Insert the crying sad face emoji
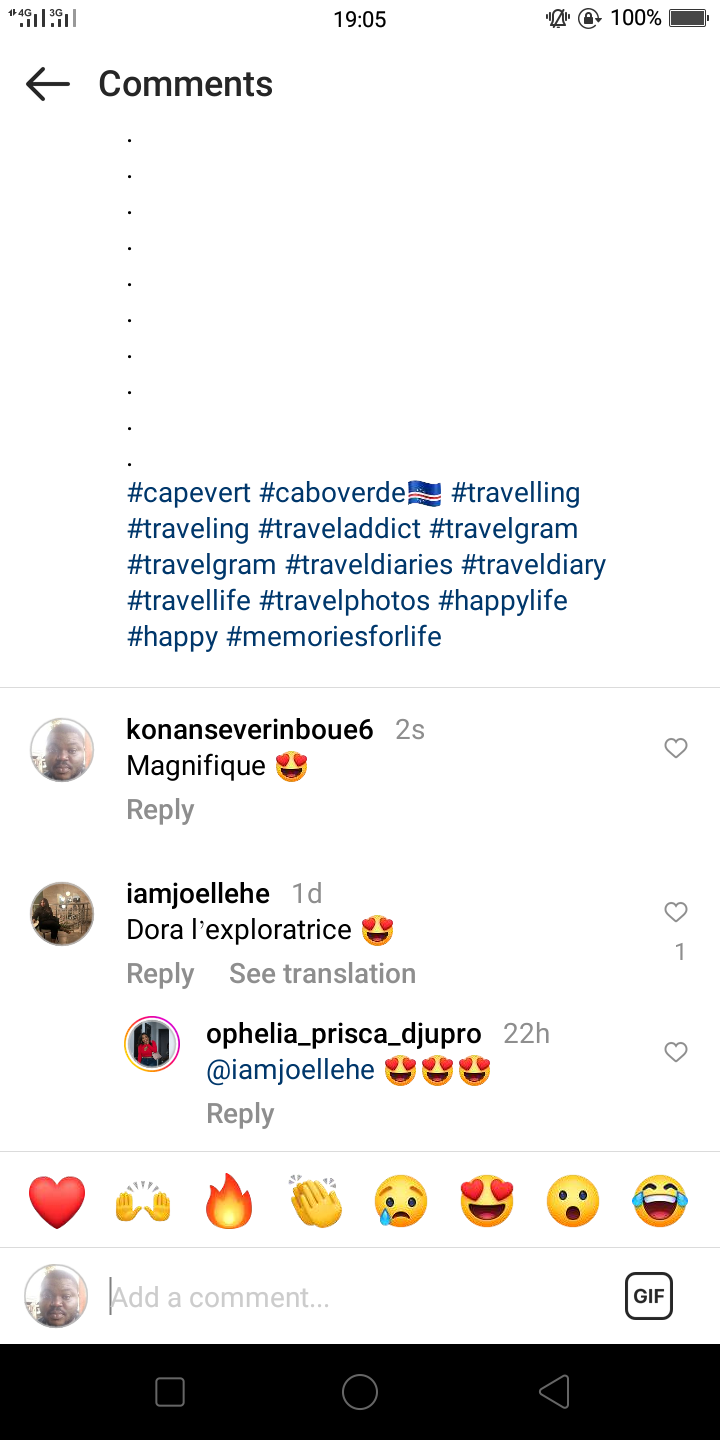The height and width of the screenshot is (1440, 720). tap(401, 1202)
